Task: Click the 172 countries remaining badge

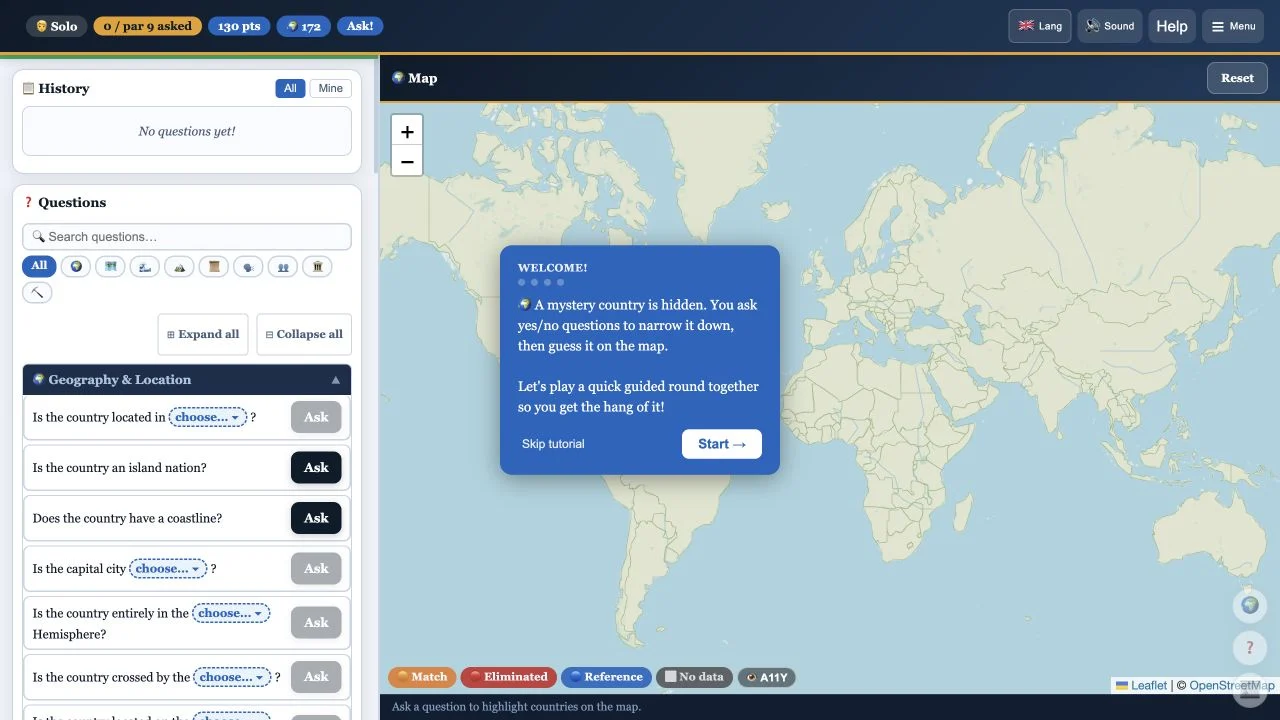Action: pos(304,26)
